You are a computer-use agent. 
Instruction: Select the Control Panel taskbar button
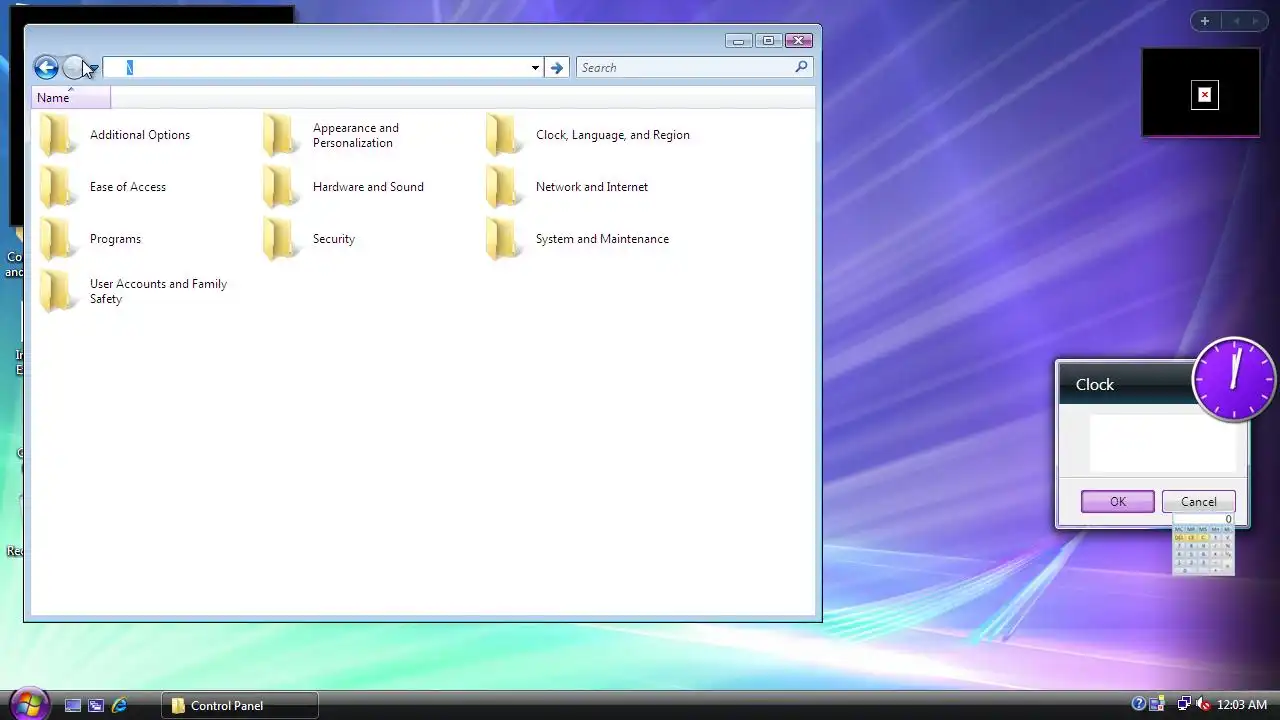point(240,705)
